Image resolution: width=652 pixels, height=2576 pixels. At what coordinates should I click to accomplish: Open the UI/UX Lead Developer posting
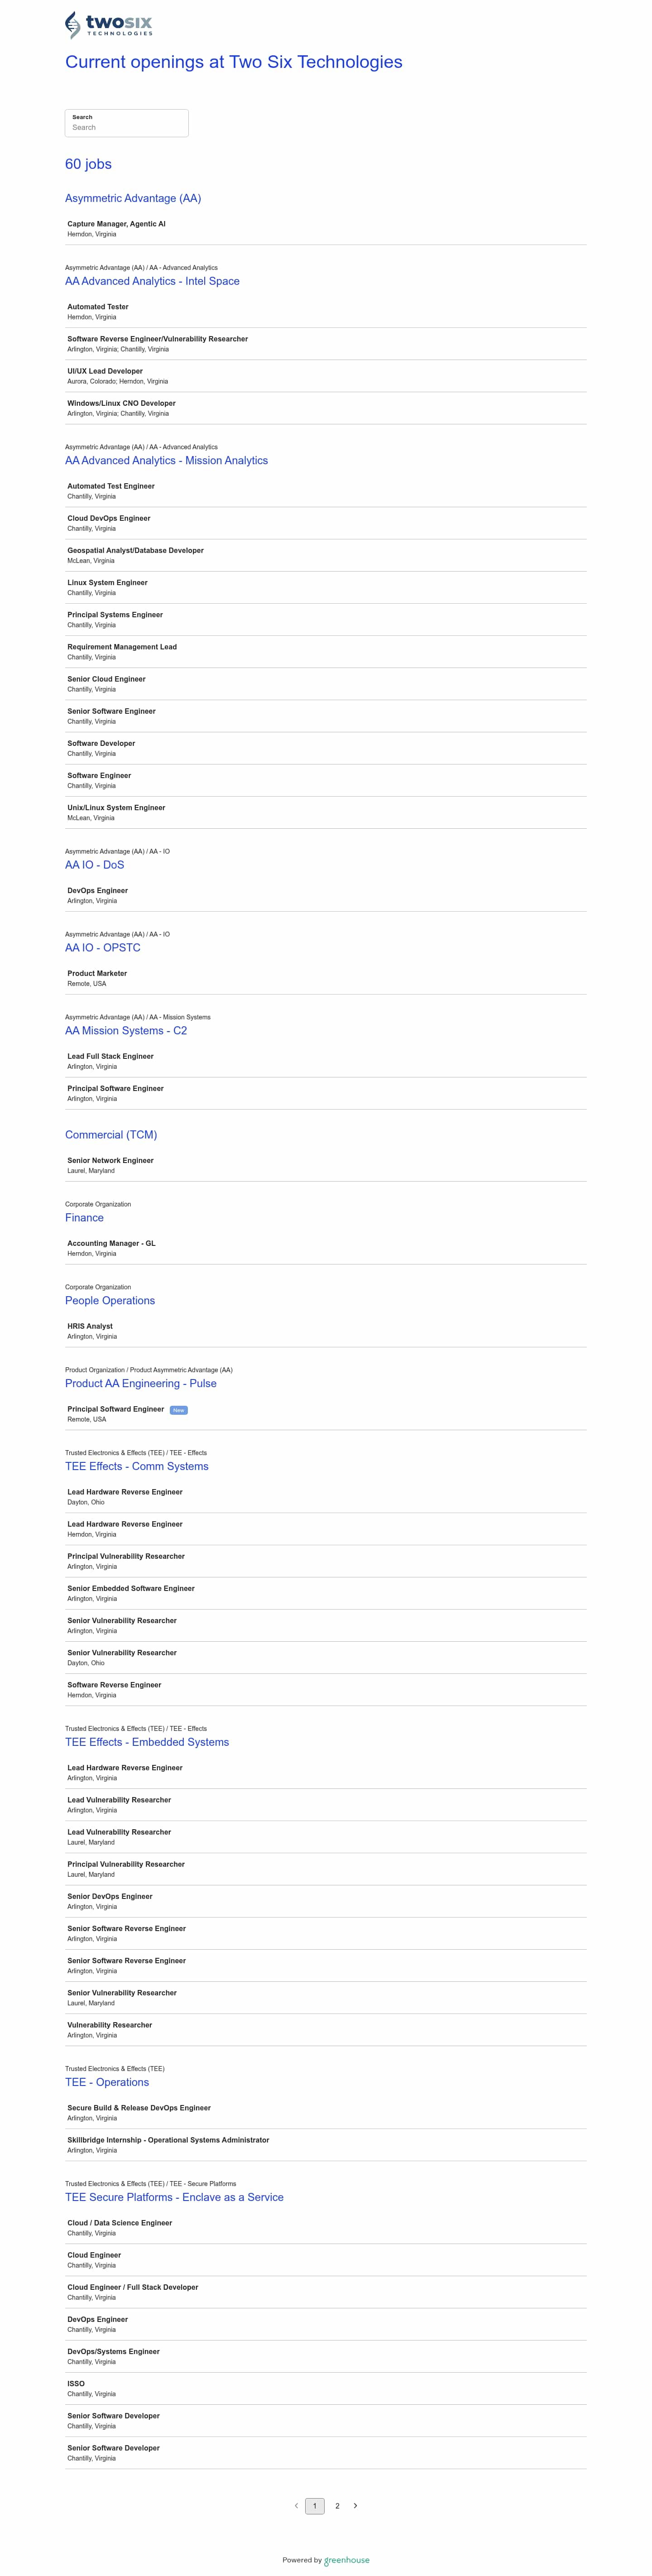(105, 371)
